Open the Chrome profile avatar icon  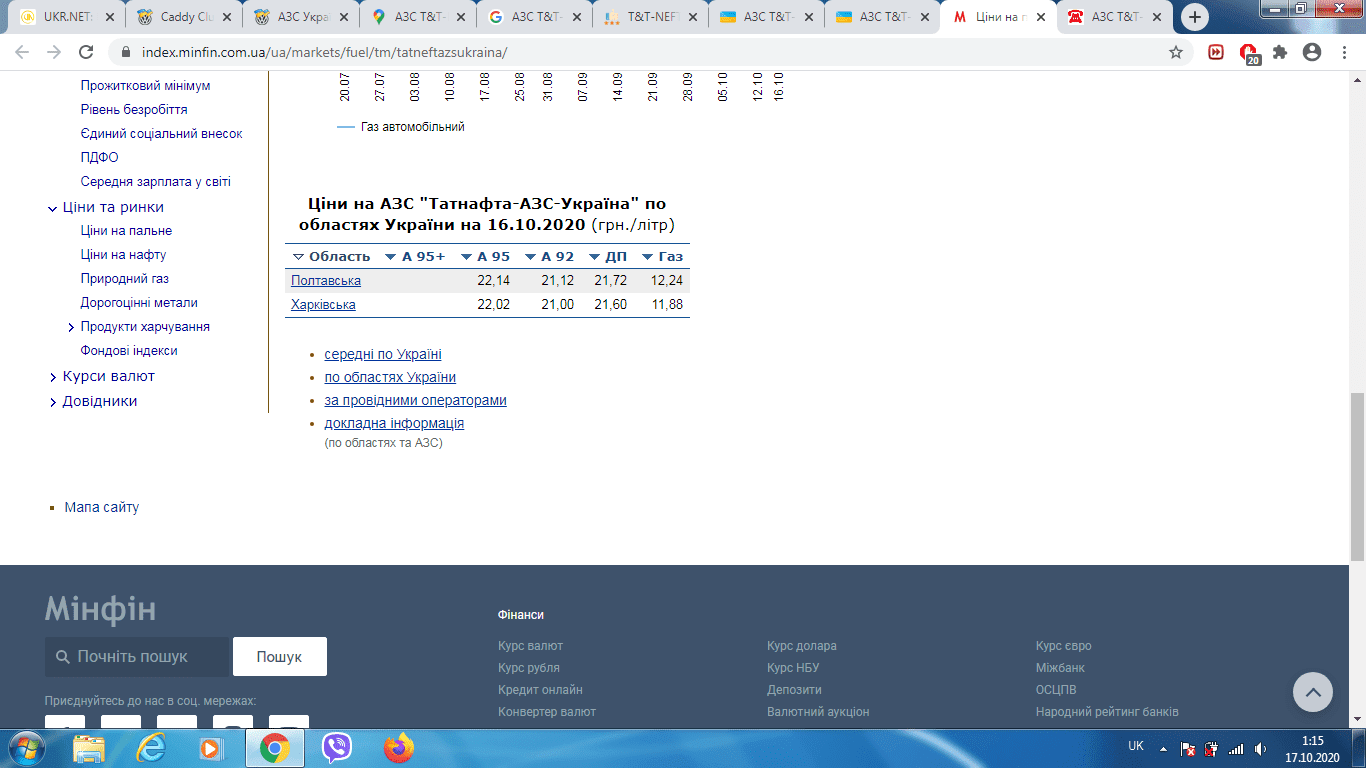[x=1312, y=52]
